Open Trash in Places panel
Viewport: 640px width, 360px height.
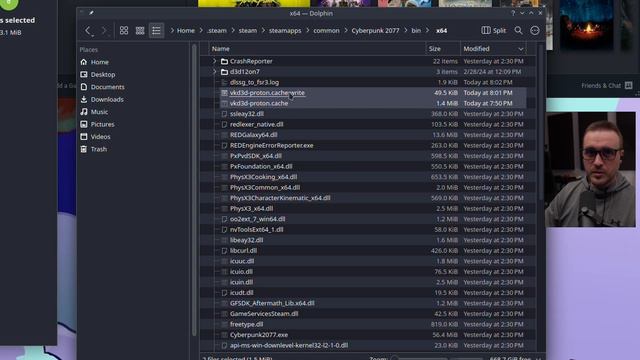99,149
